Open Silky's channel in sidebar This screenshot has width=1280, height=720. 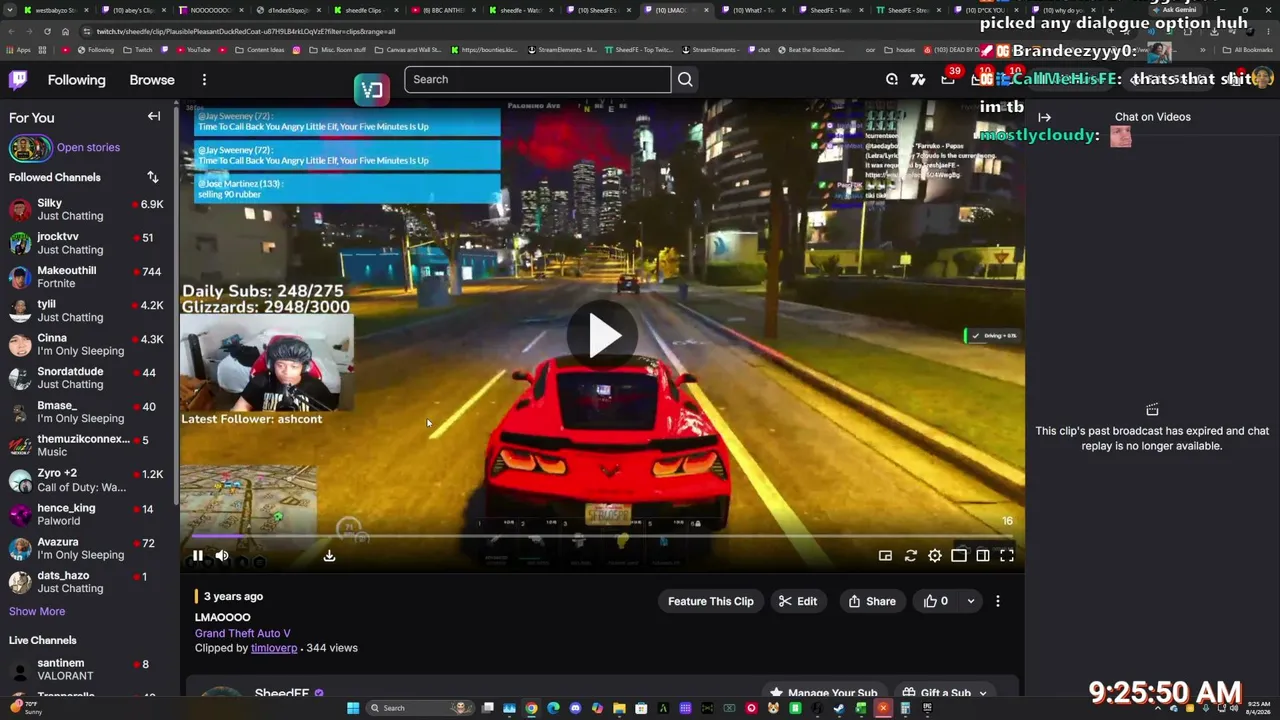(89, 209)
